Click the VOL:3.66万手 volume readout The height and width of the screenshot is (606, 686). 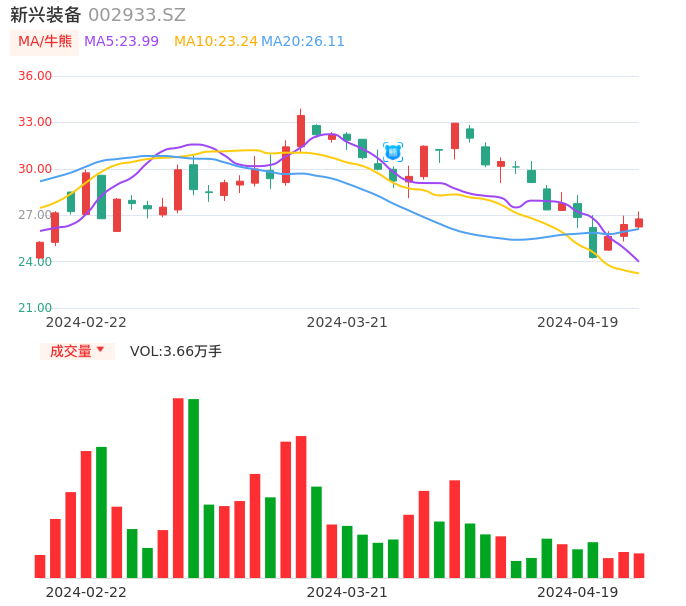[176, 351]
